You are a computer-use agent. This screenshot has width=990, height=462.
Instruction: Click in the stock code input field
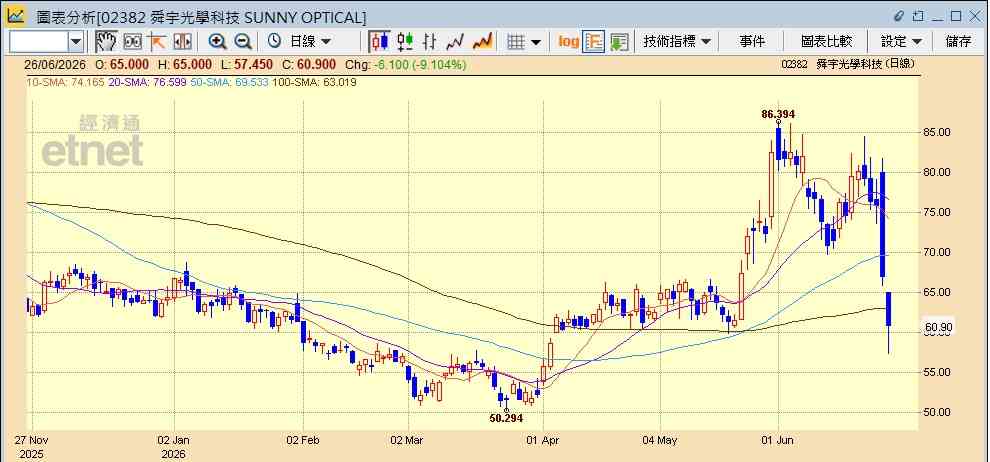click(x=39, y=42)
